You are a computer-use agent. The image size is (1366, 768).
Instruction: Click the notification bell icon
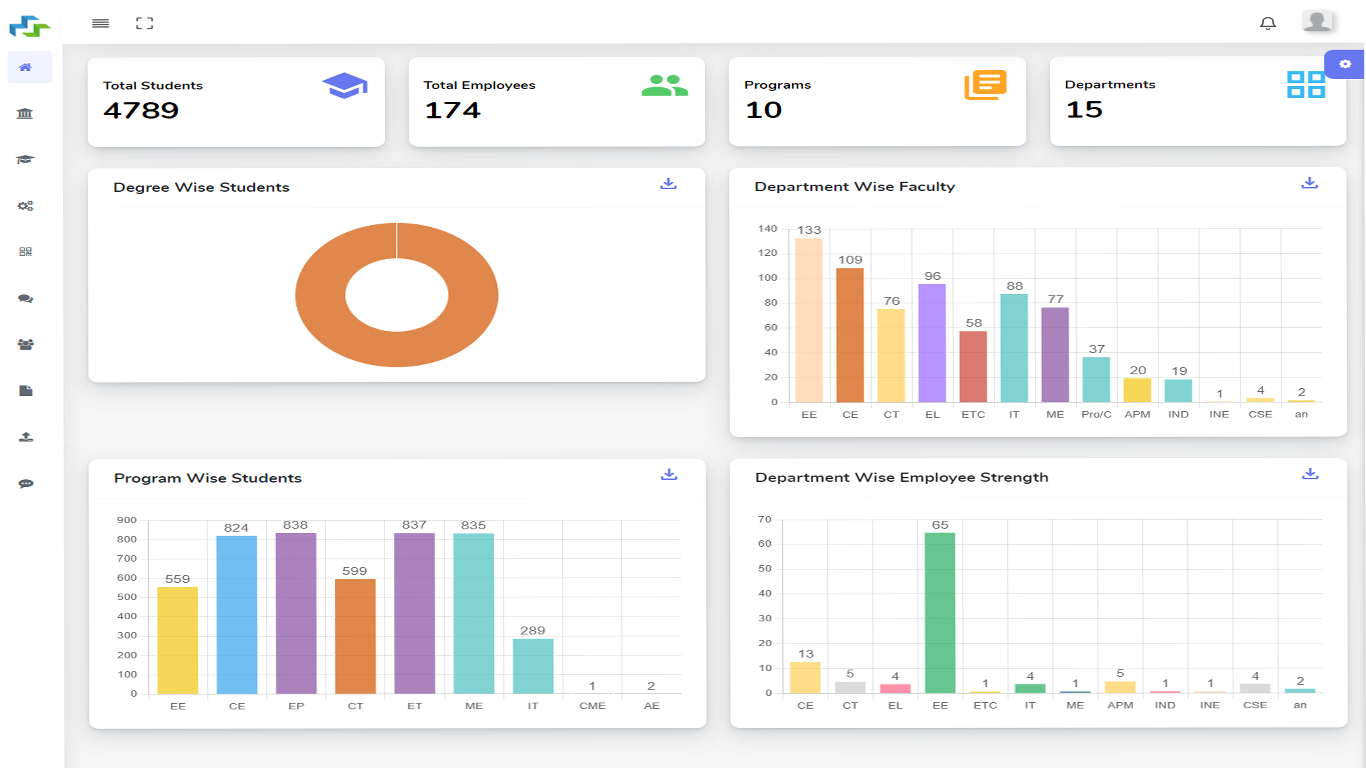tap(1268, 23)
